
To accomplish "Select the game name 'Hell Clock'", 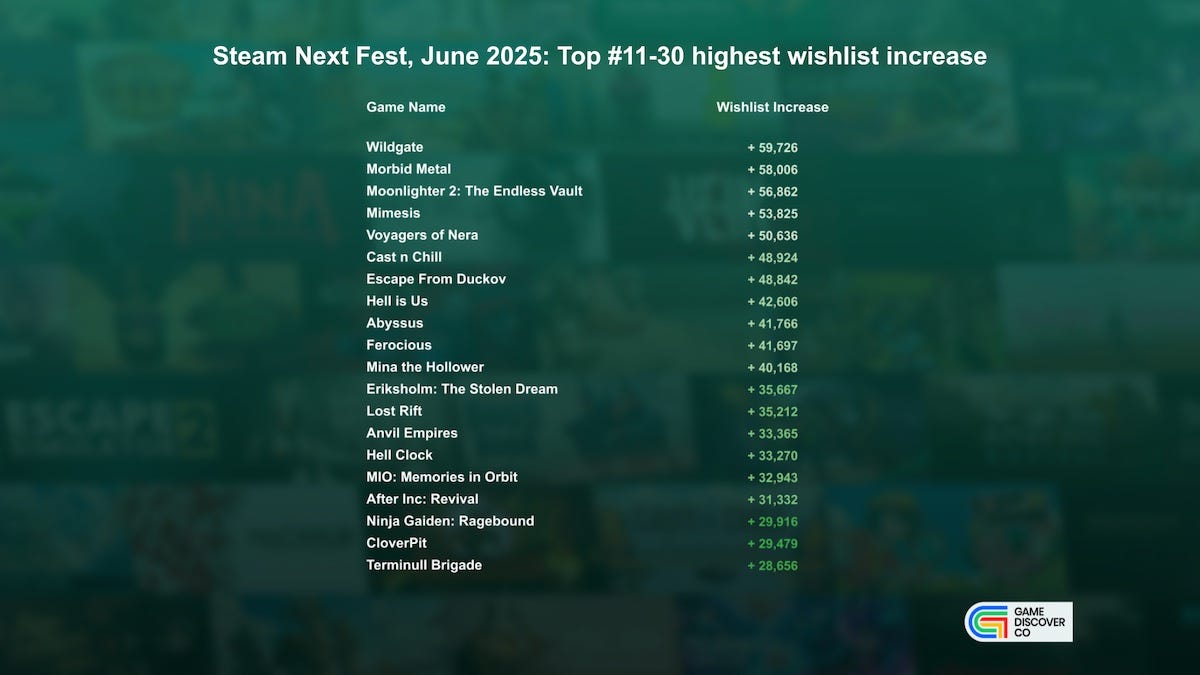I will click(400, 455).
